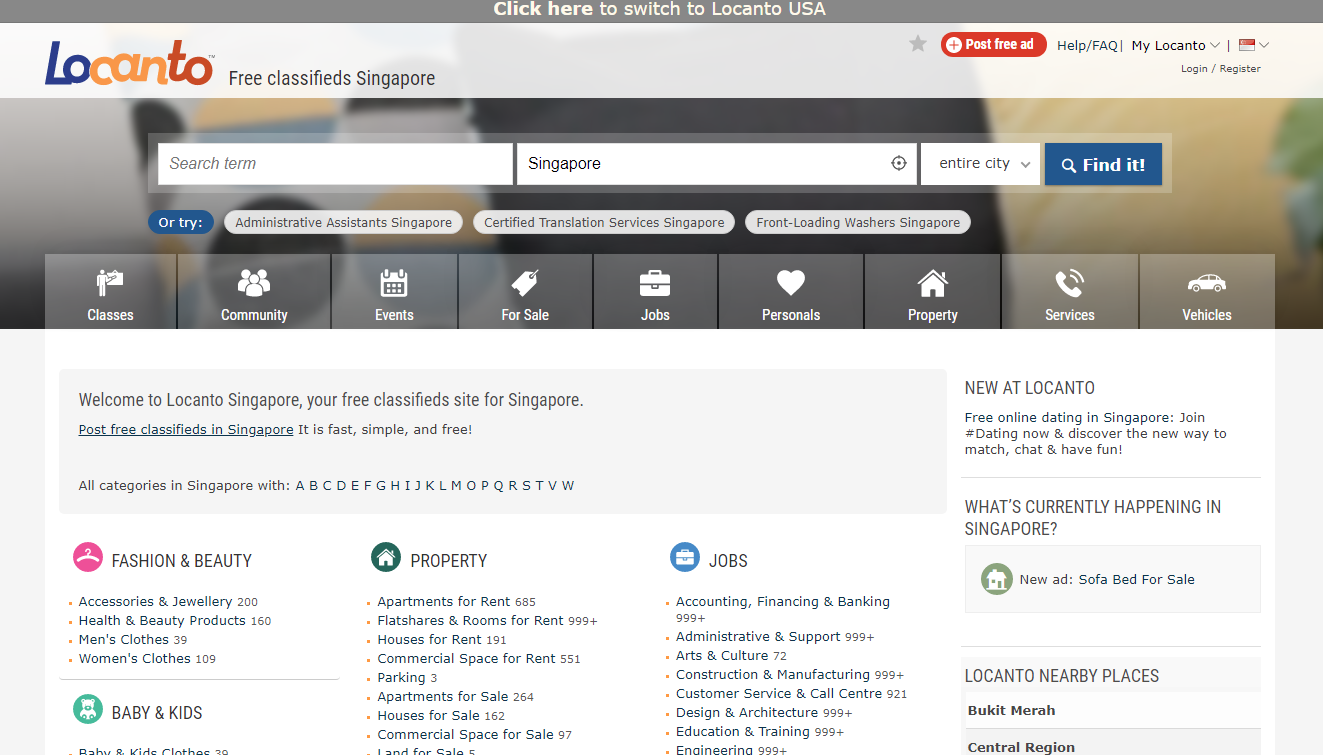The height and width of the screenshot is (755, 1323).
Task: Click the Vehicles car icon
Action: [1206, 284]
